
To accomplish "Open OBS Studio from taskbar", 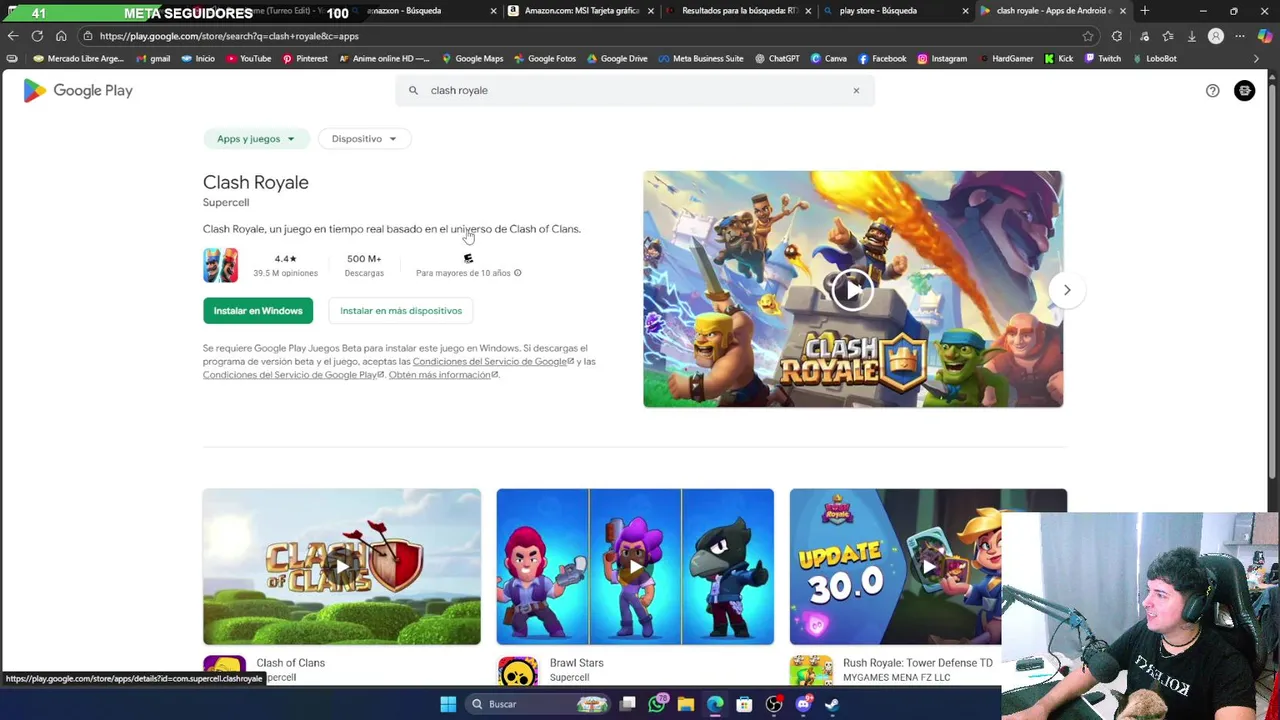I will tap(773, 704).
